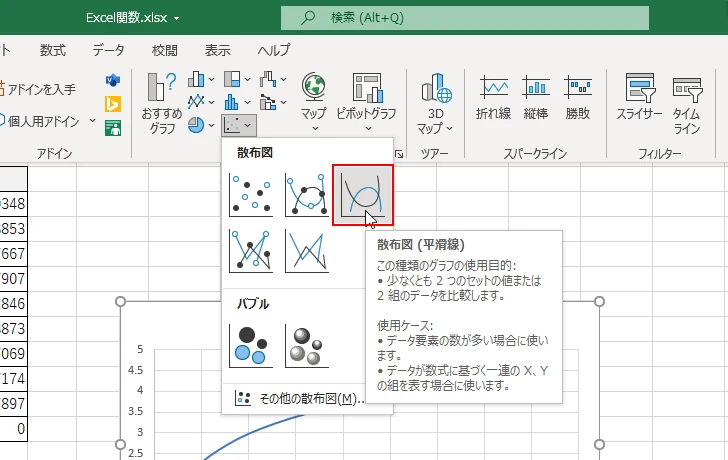
Task: Open the 数式 ribbon tab
Action: 52,50
